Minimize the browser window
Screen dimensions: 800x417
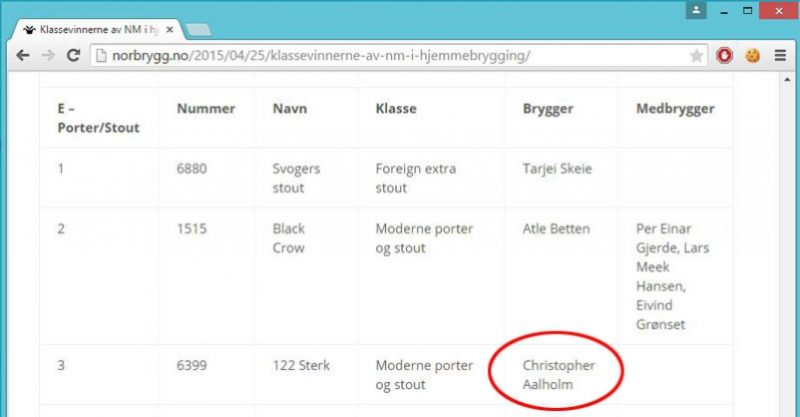(x=723, y=11)
